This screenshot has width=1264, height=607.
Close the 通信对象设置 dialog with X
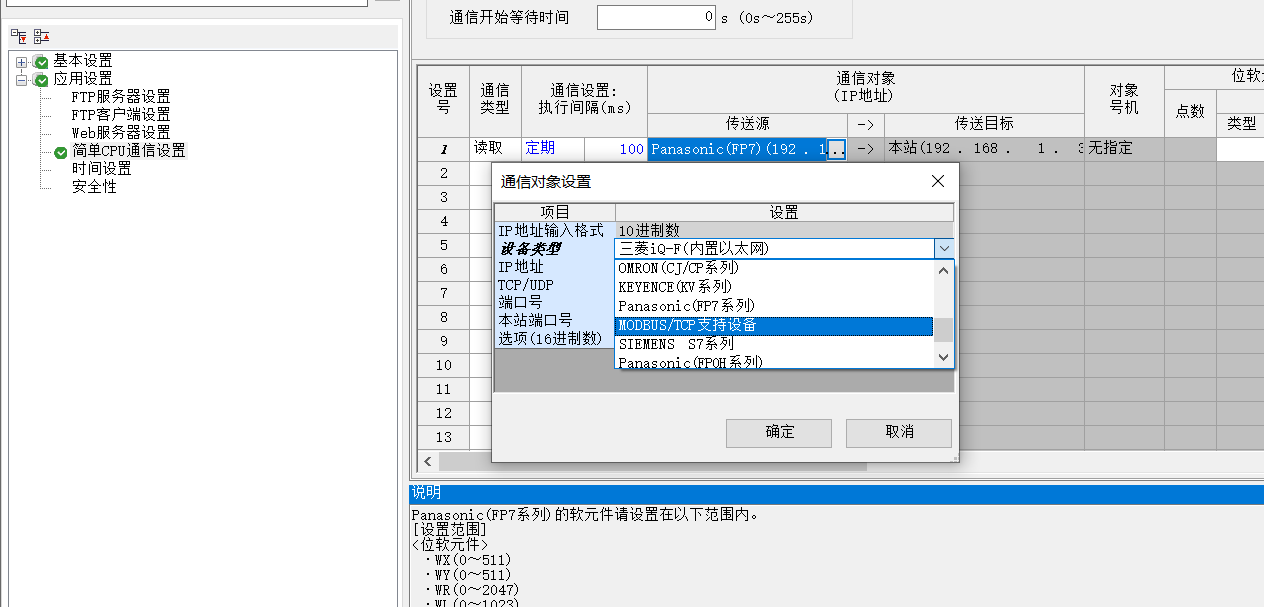click(937, 181)
